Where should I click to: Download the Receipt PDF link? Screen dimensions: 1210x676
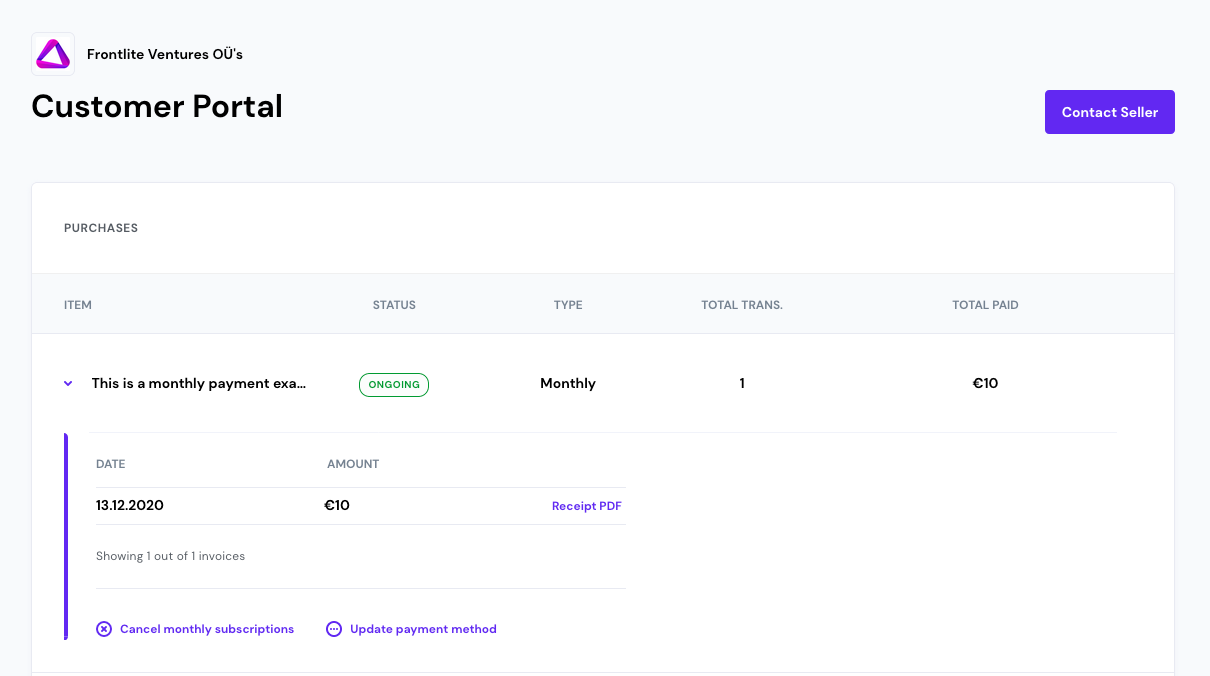[x=587, y=506]
